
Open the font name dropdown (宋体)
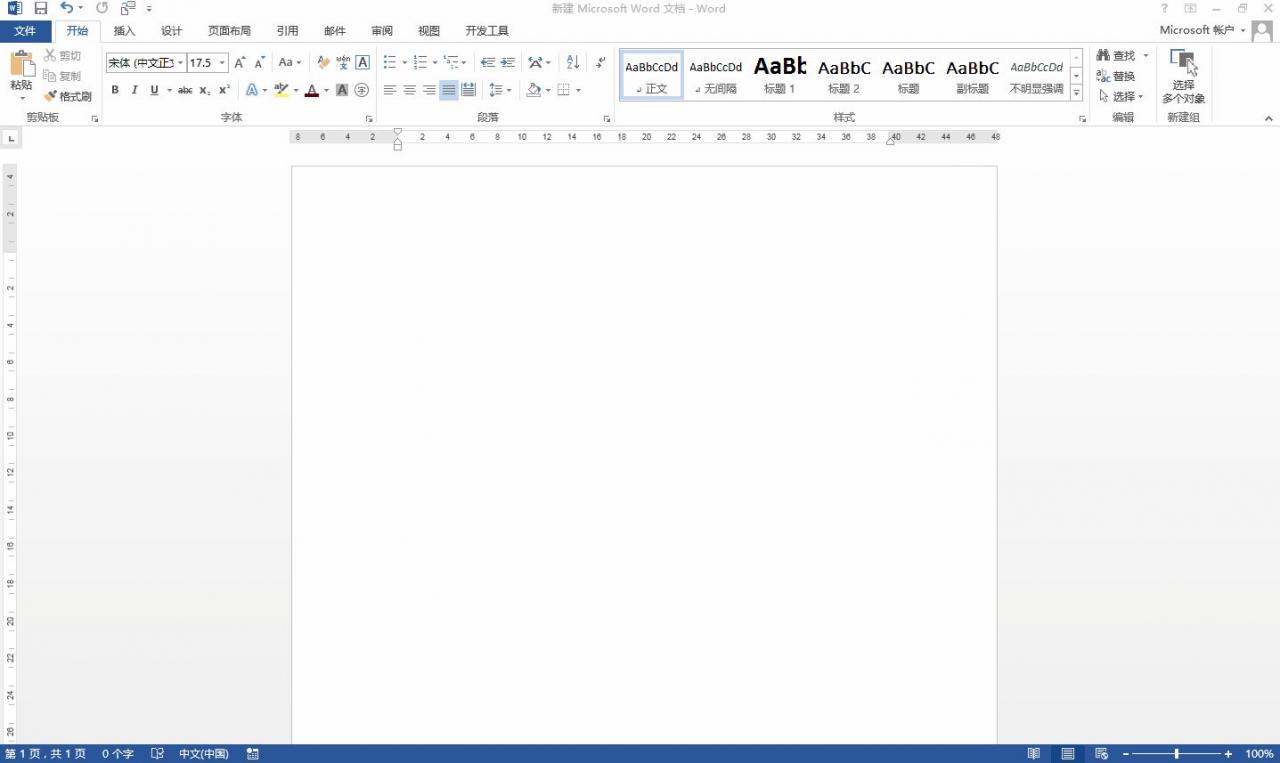coord(181,63)
